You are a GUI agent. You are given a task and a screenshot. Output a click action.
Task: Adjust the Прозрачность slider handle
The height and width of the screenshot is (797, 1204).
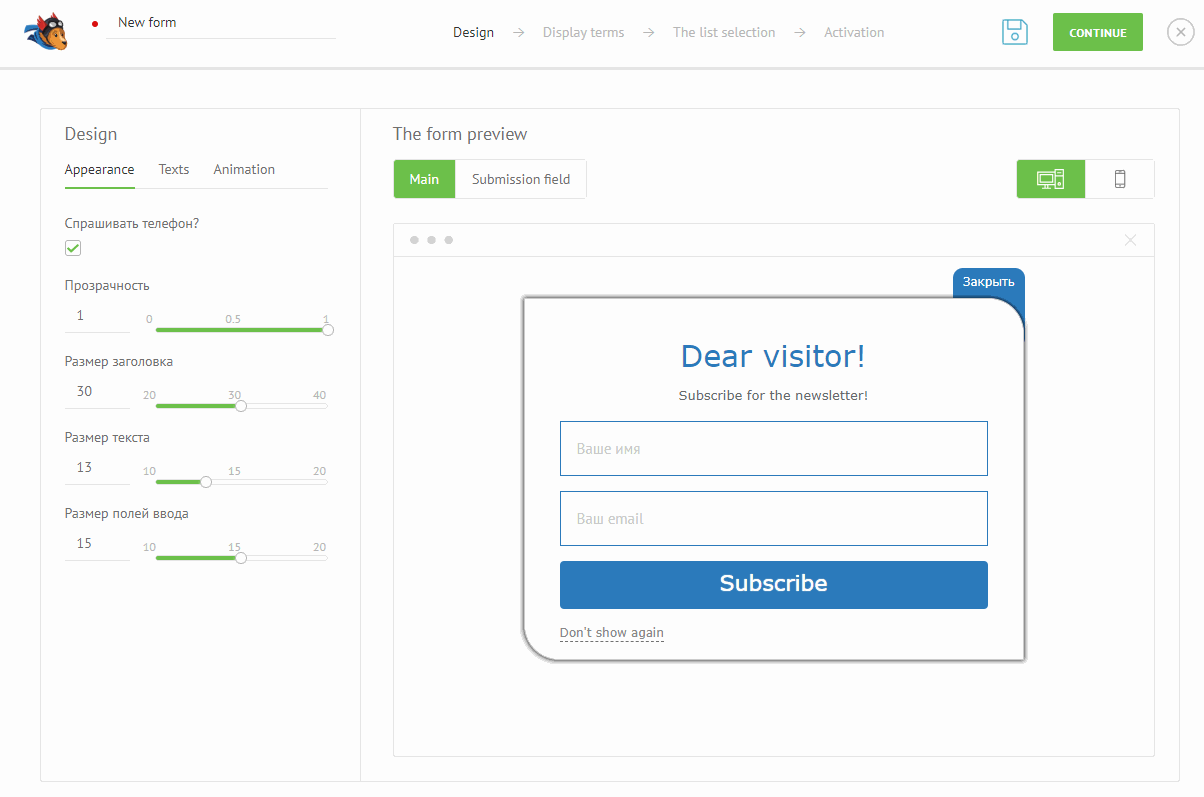click(x=328, y=330)
